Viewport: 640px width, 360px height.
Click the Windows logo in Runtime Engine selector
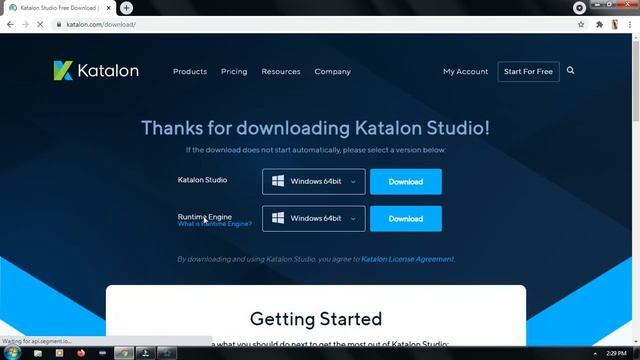coord(278,218)
